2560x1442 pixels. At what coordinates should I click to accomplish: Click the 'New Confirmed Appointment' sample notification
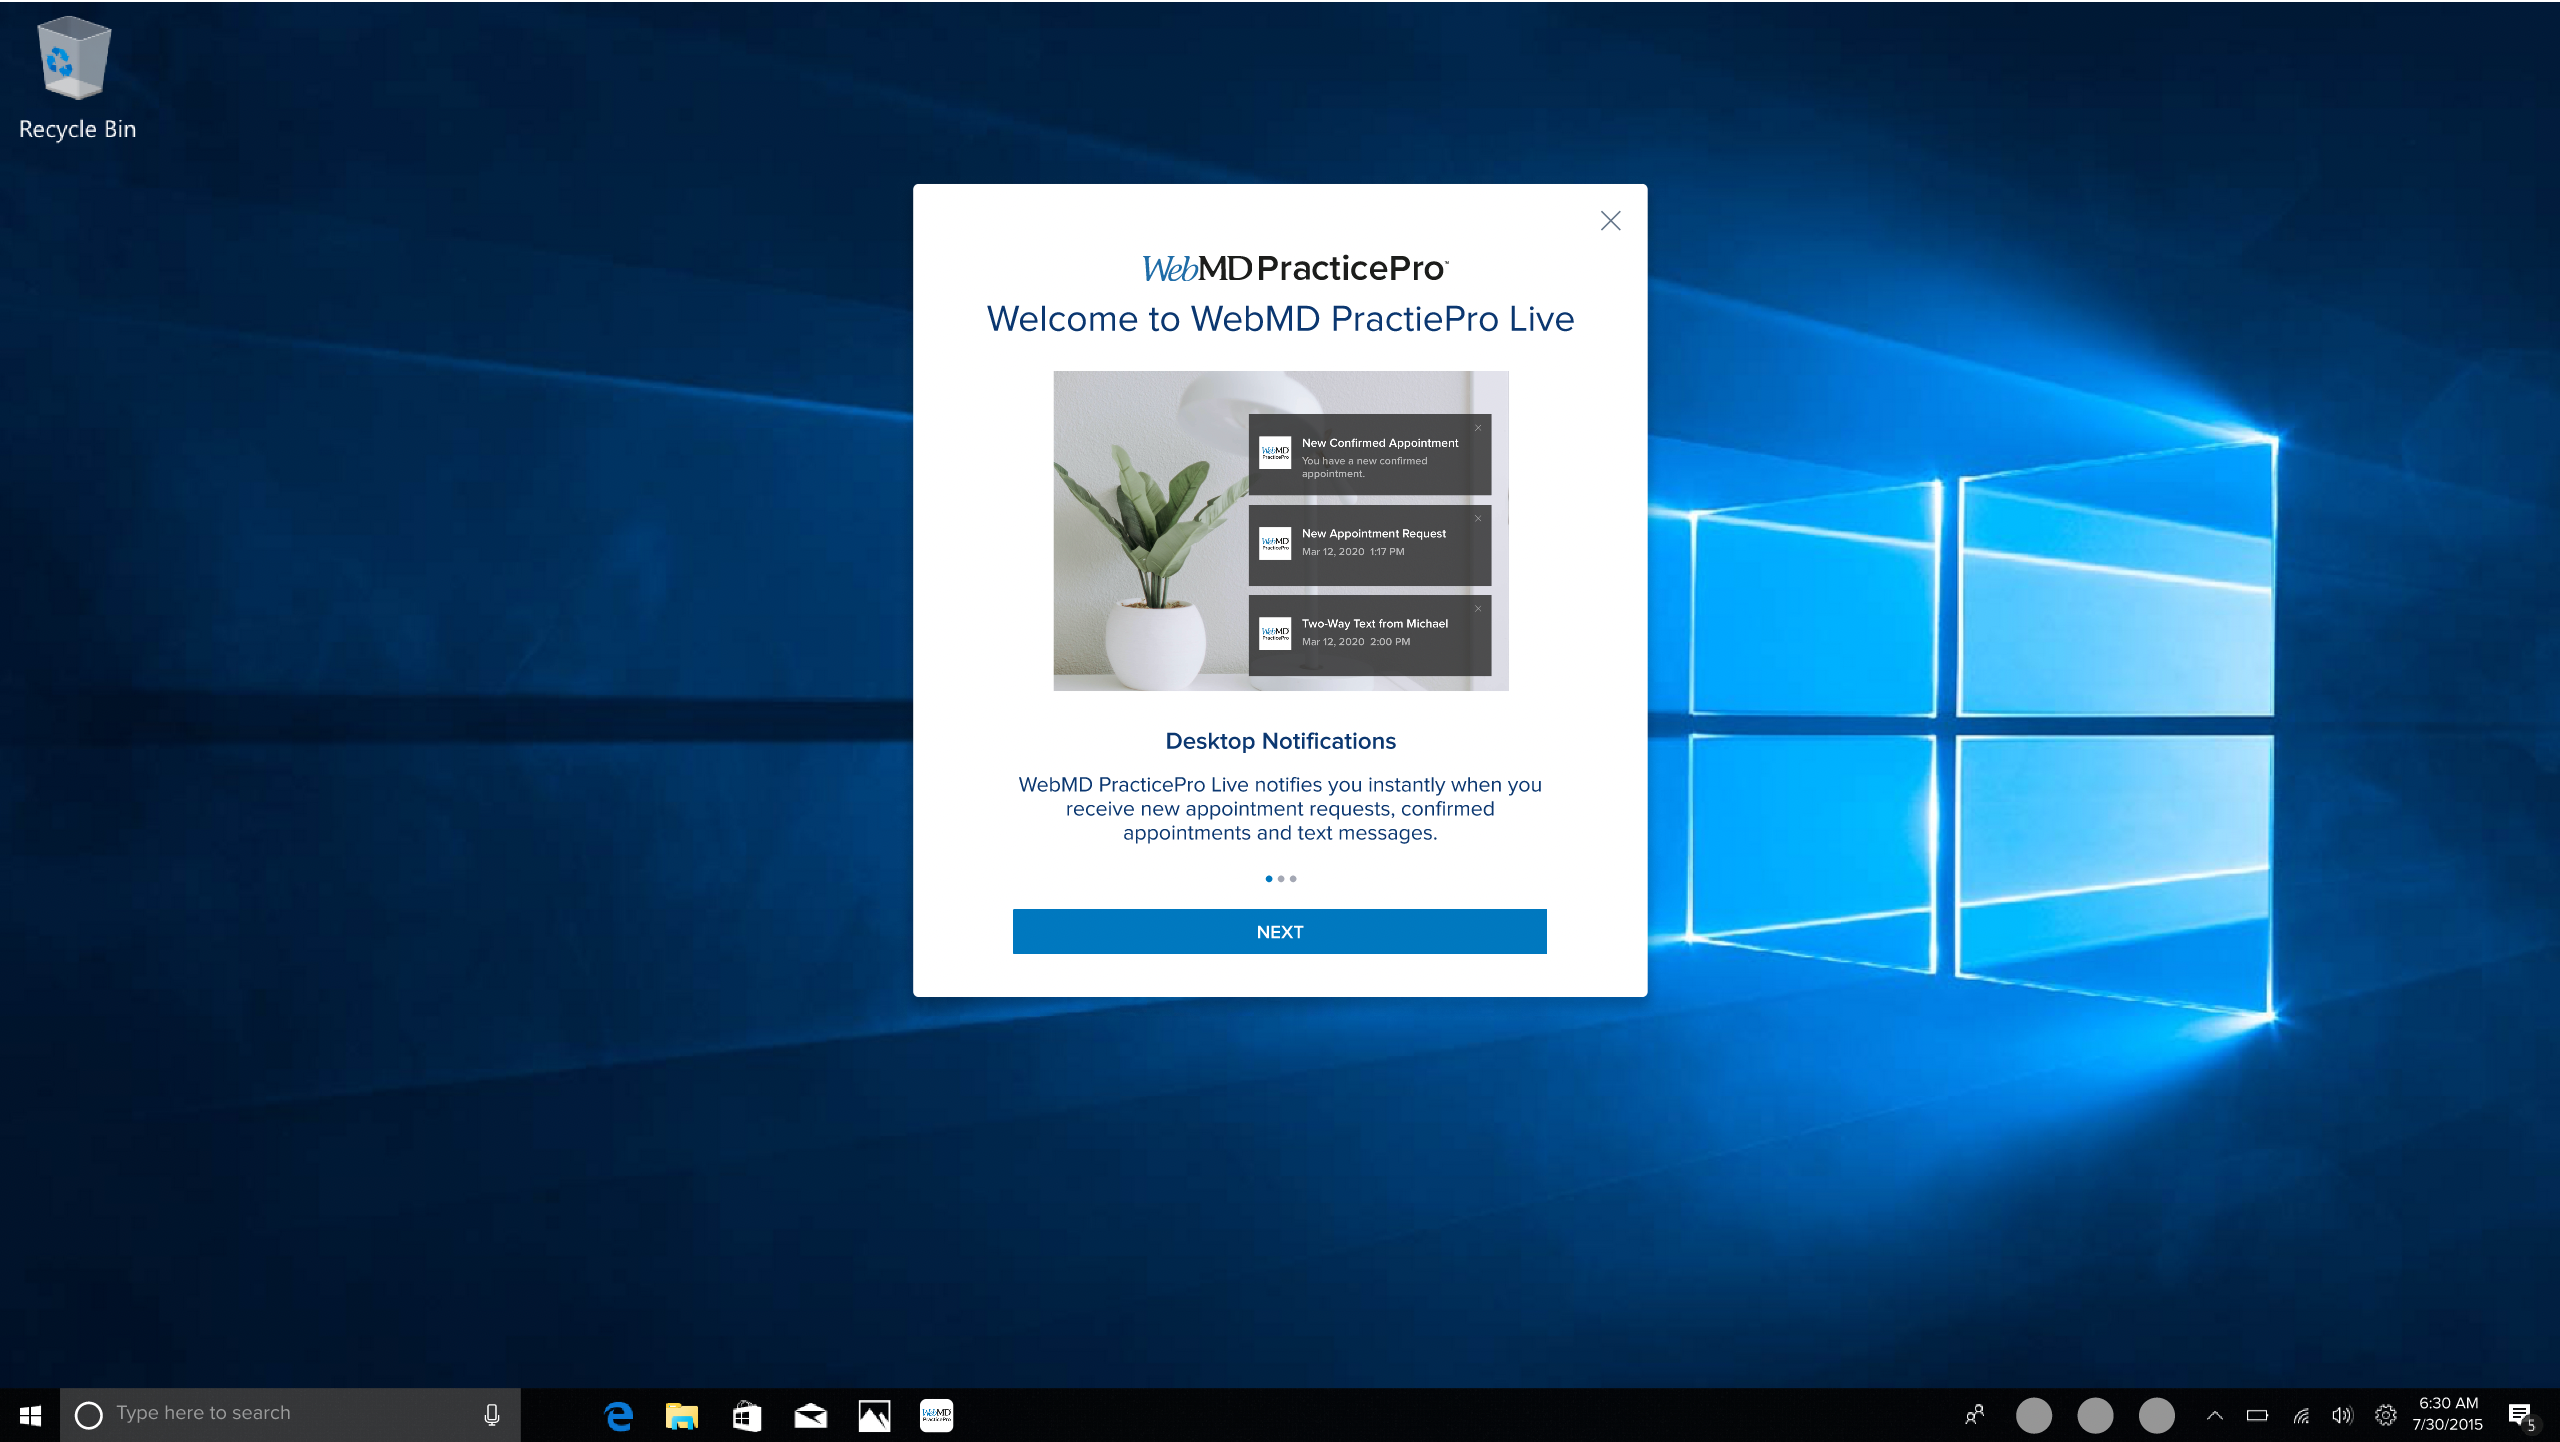[x=1369, y=454]
